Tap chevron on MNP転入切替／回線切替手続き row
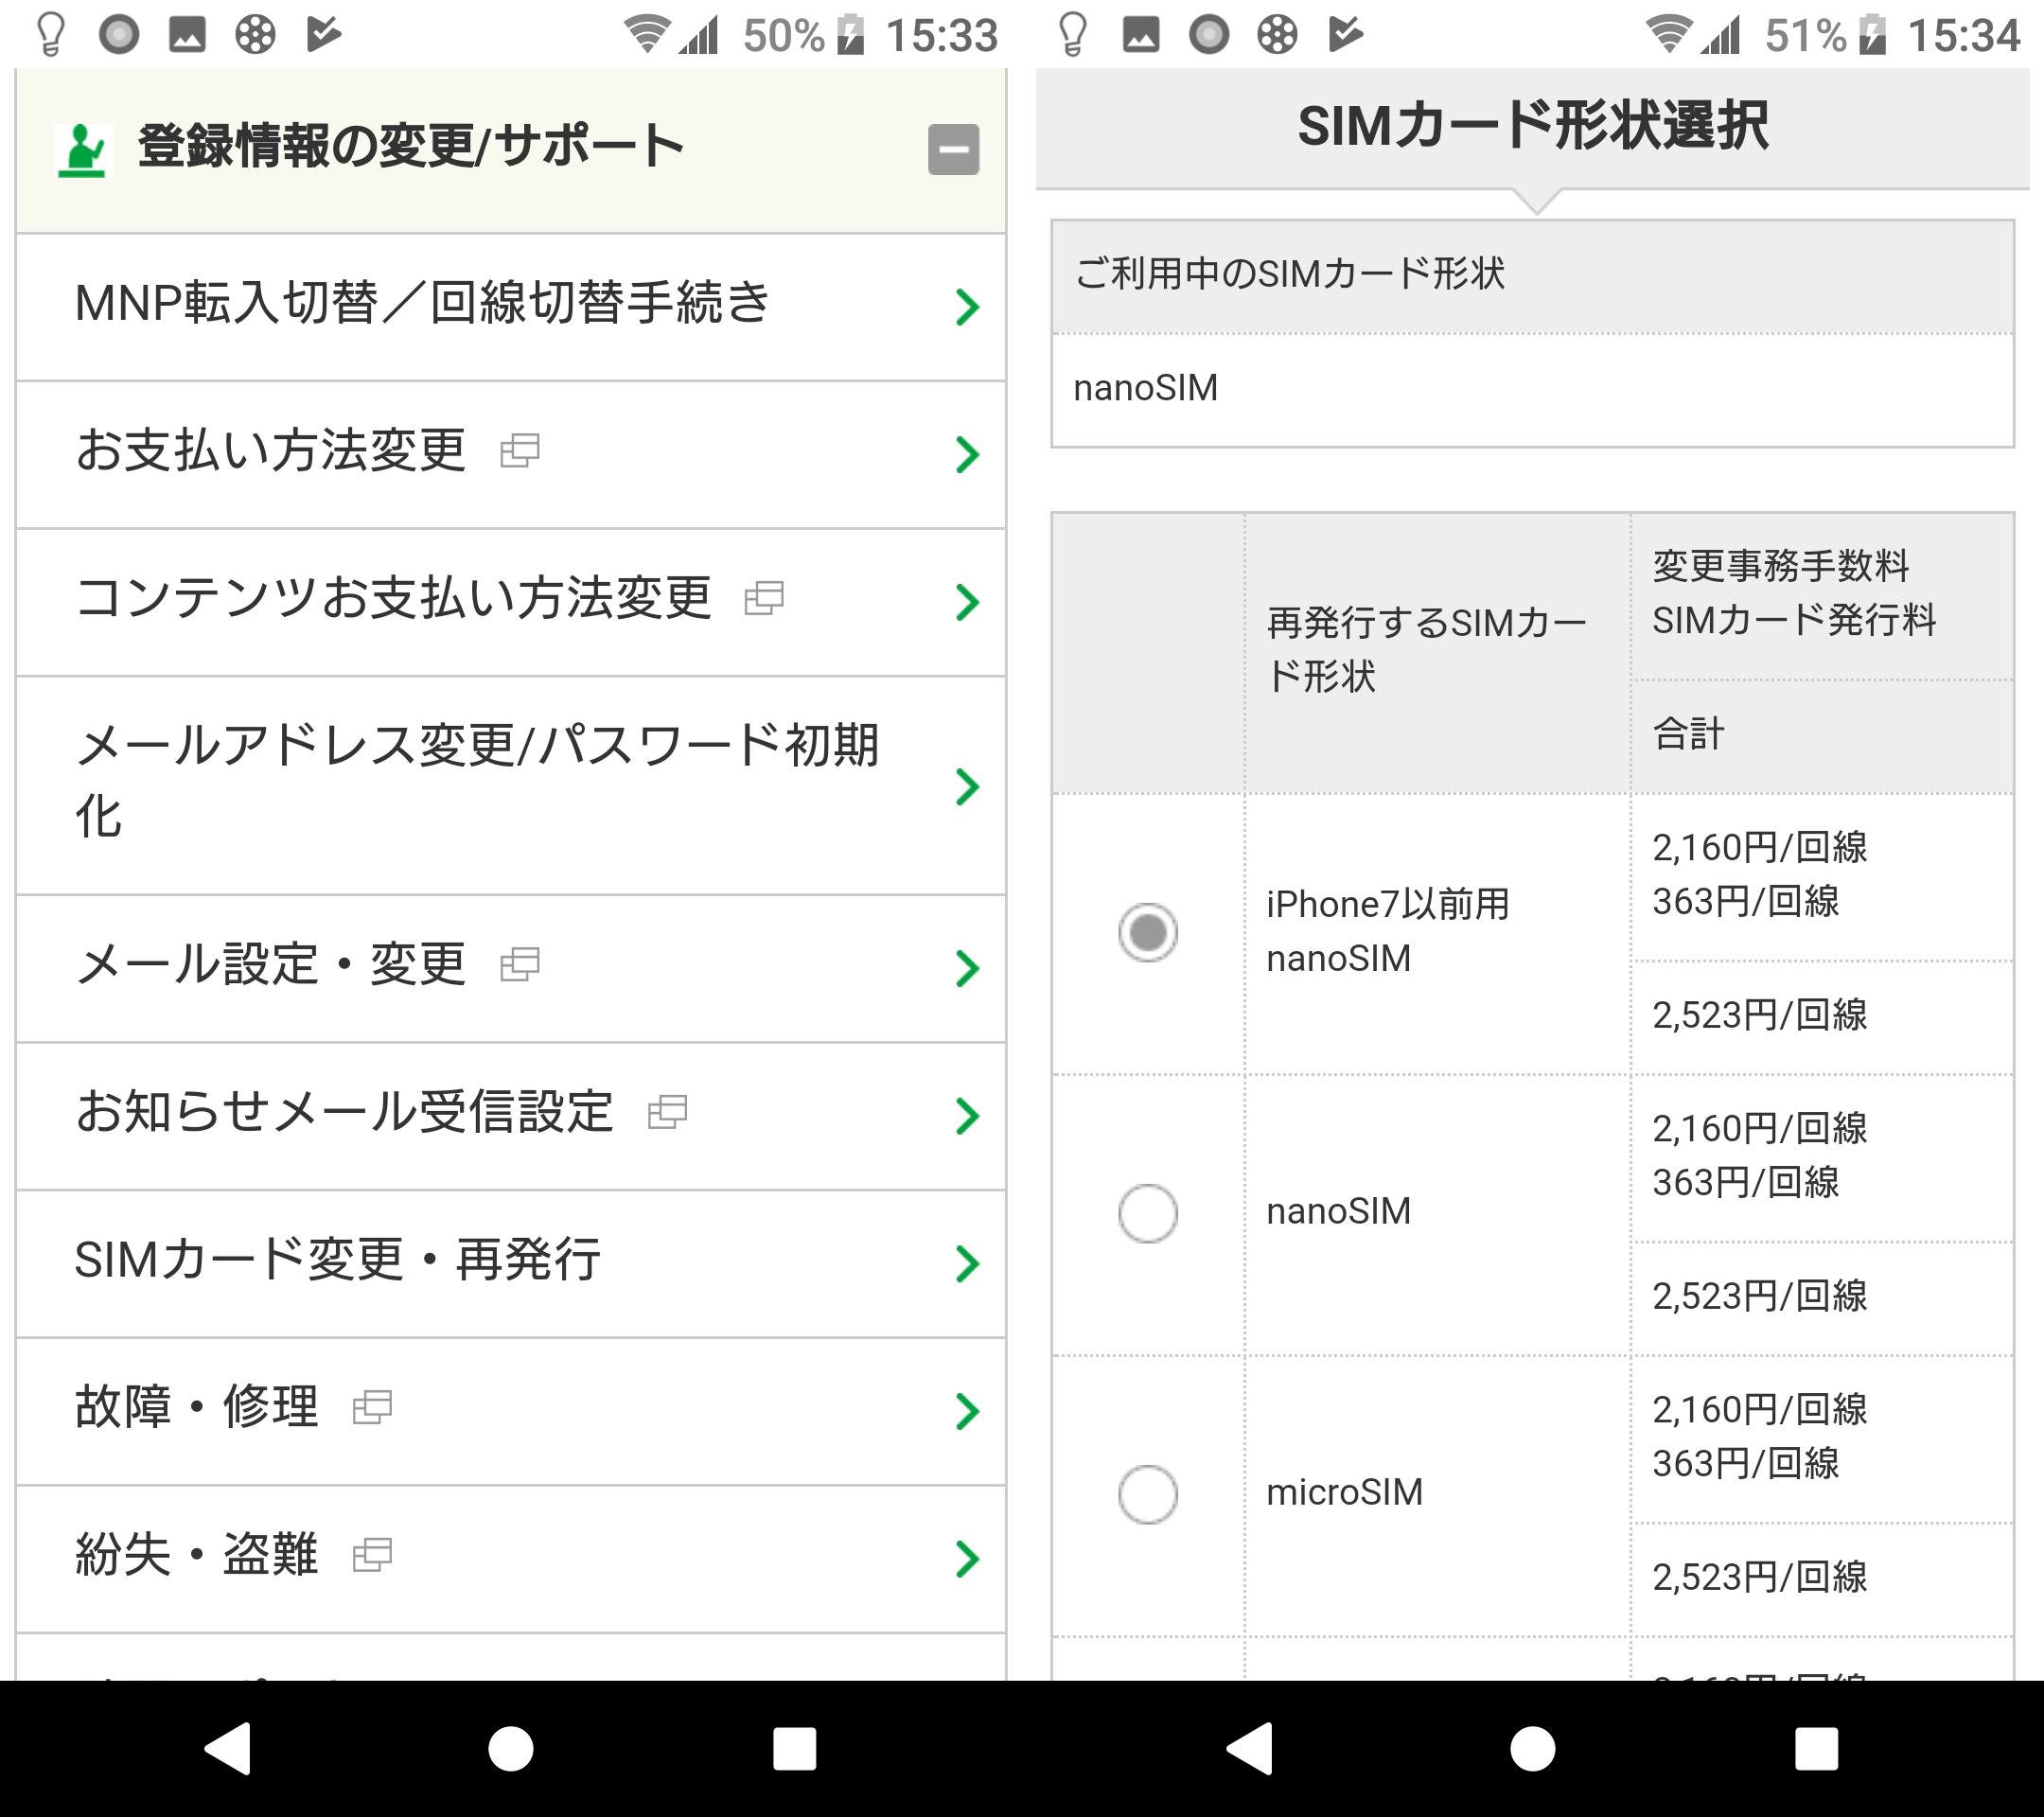The height and width of the screenshot is (1817, 2044). (966, 307)
